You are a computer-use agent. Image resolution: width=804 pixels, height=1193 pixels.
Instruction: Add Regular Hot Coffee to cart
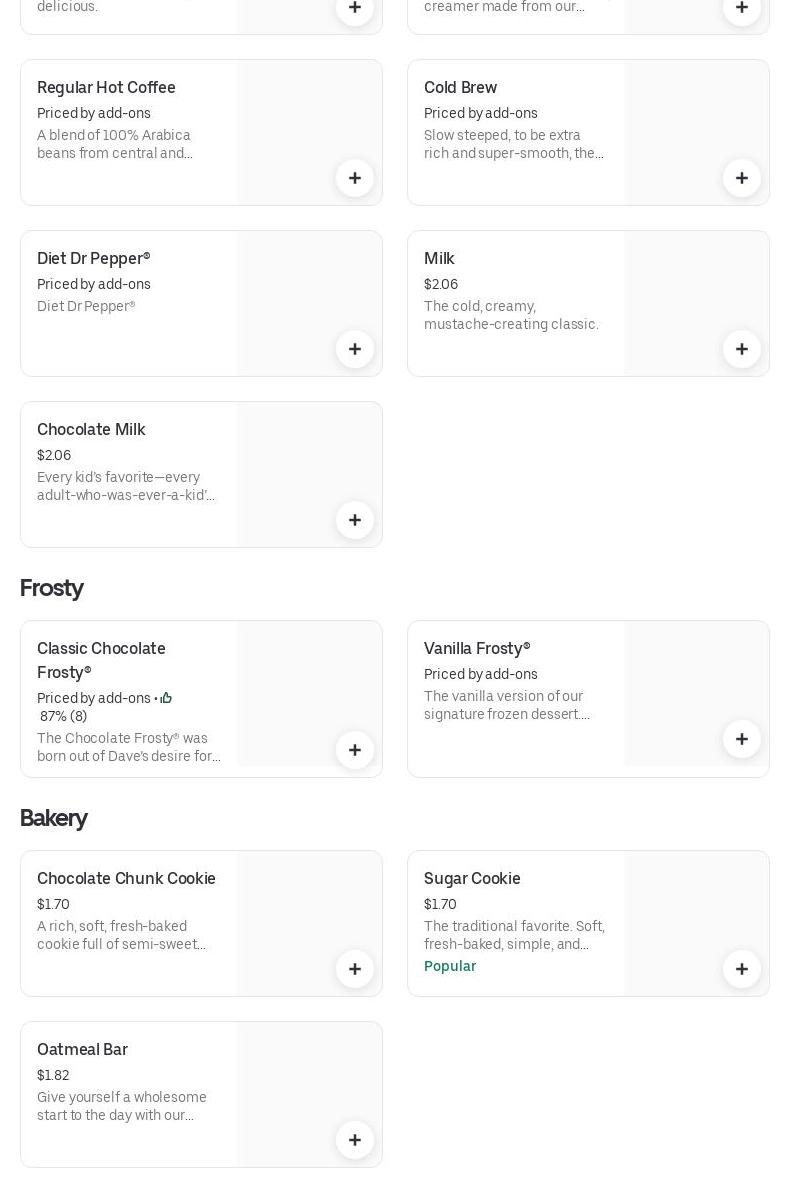355,178
